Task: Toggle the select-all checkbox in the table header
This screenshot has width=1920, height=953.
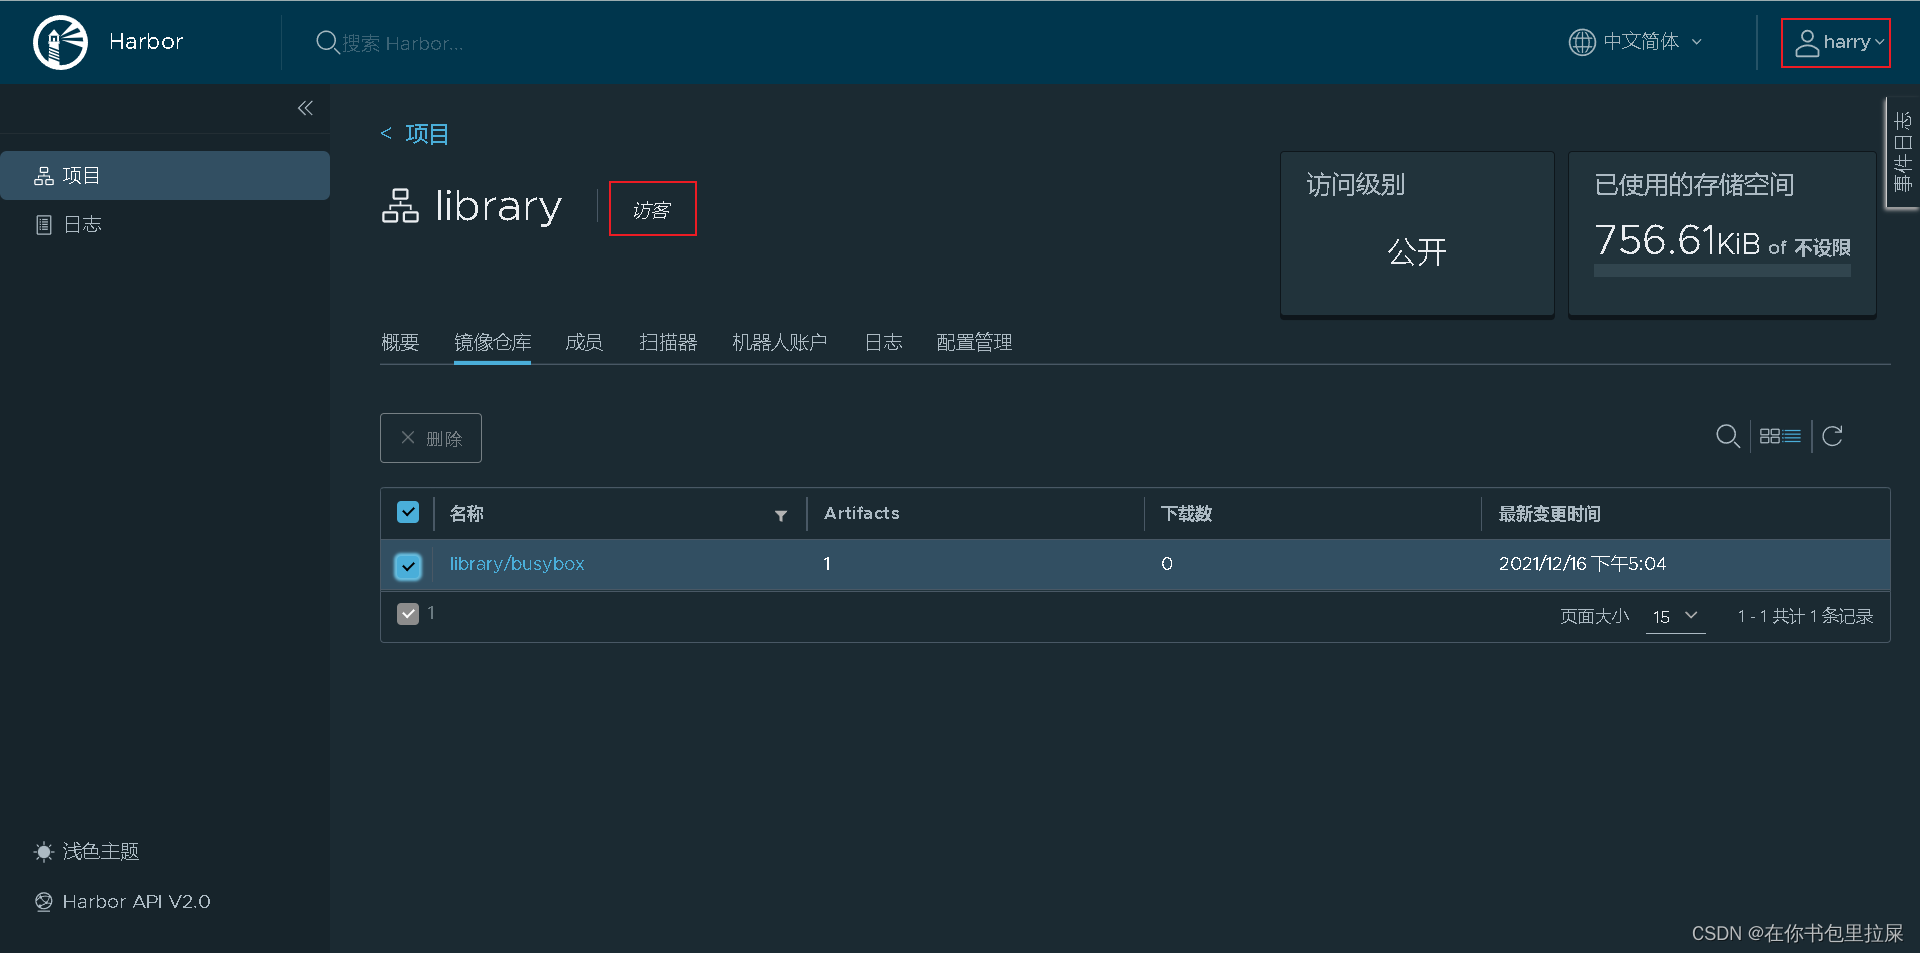Action: pyautogui.click(x=407, y=512)
